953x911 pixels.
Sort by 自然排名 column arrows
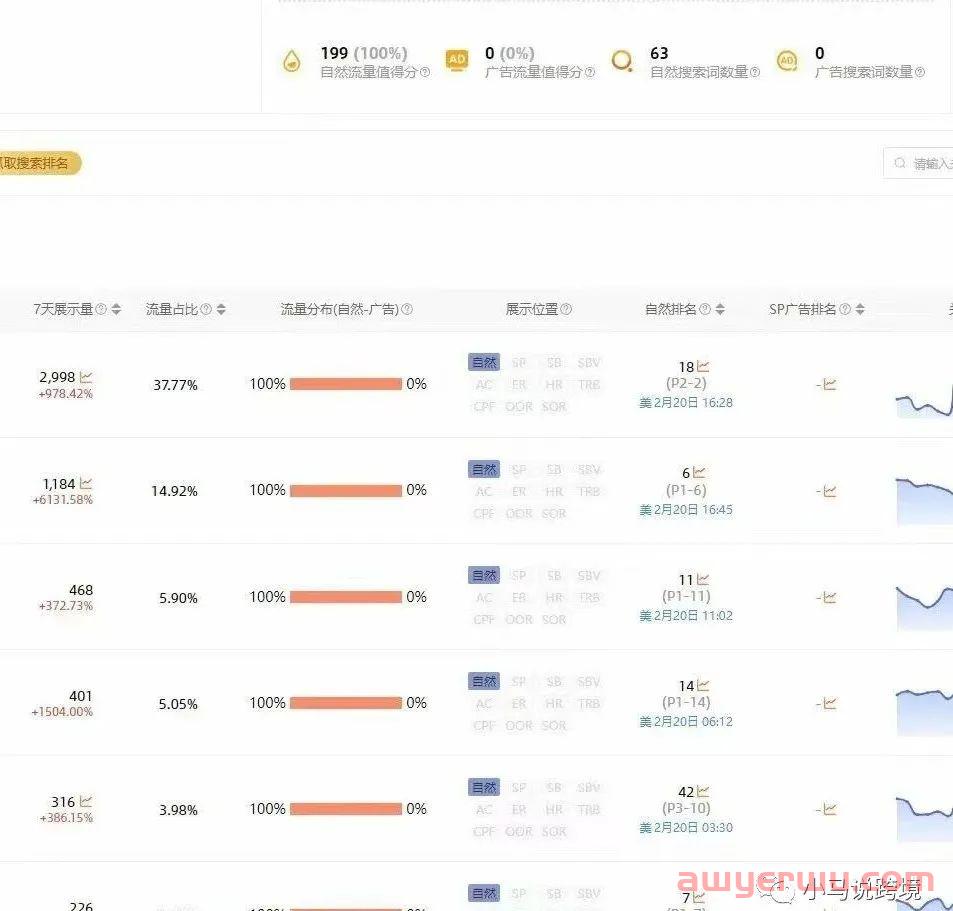(720, 309)
